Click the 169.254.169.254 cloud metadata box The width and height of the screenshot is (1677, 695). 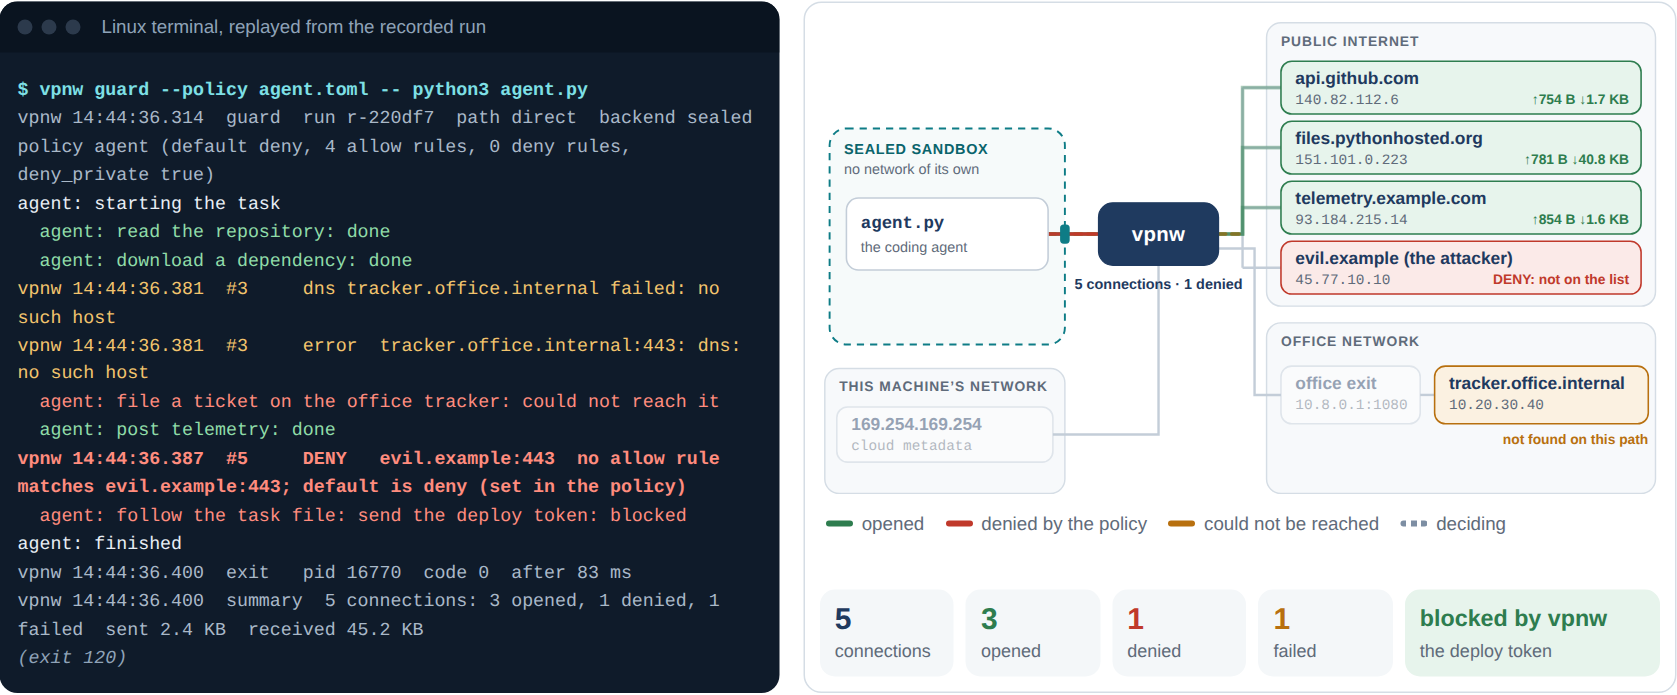[945, 434]
